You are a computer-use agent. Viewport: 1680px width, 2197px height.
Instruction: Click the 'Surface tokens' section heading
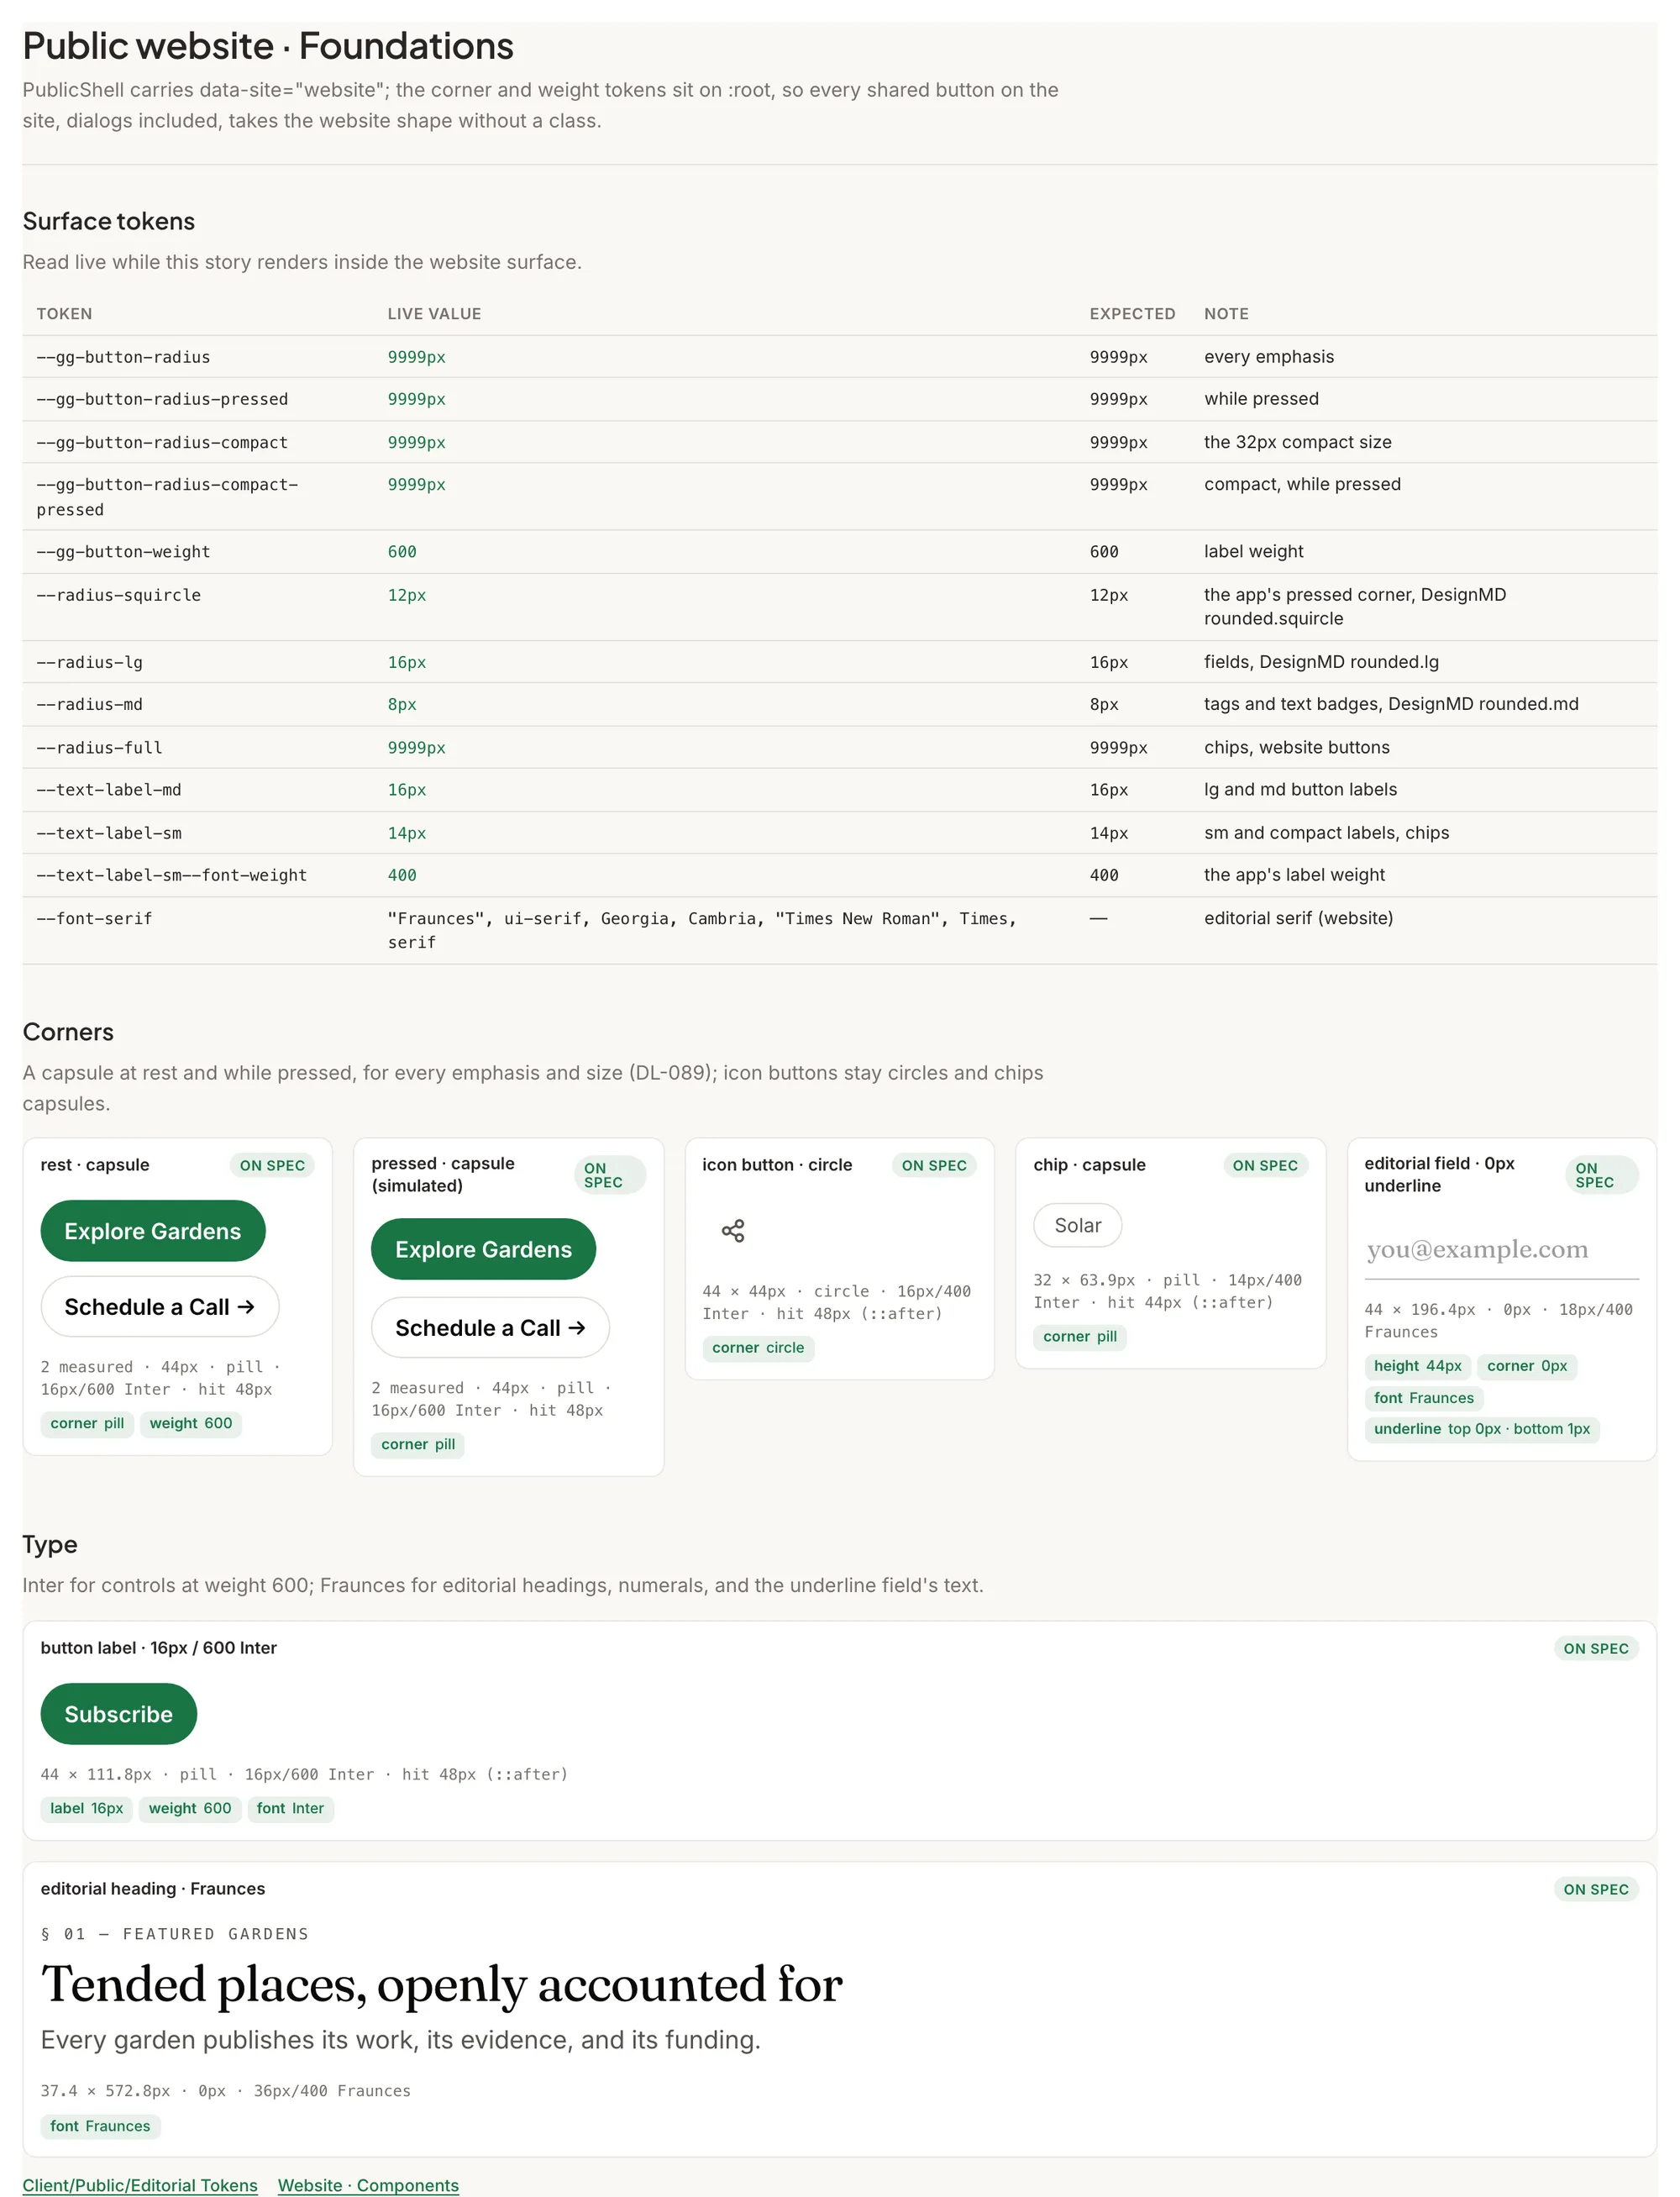coord(109,221)
